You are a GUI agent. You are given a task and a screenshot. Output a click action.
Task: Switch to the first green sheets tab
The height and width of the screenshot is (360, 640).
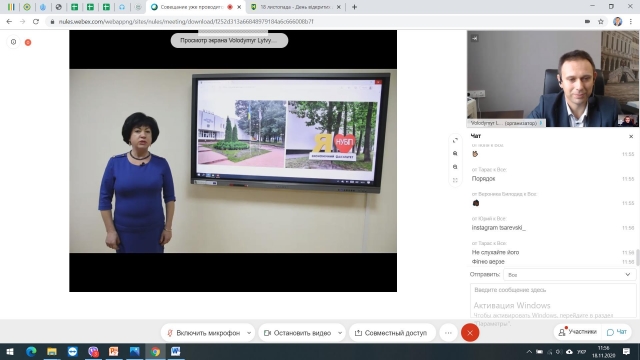(x=74, y=7)
